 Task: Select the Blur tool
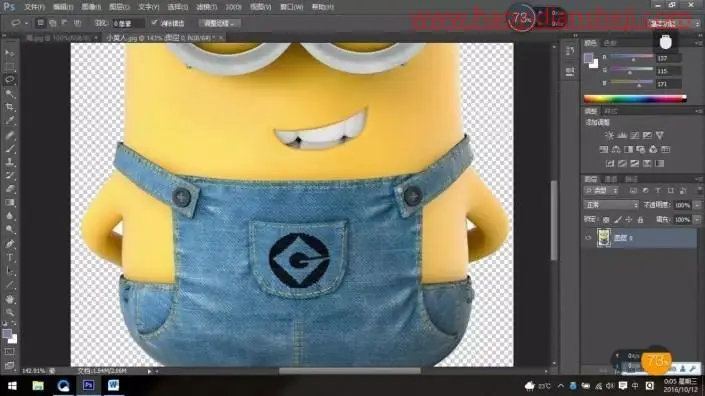[x=9, y=216]
